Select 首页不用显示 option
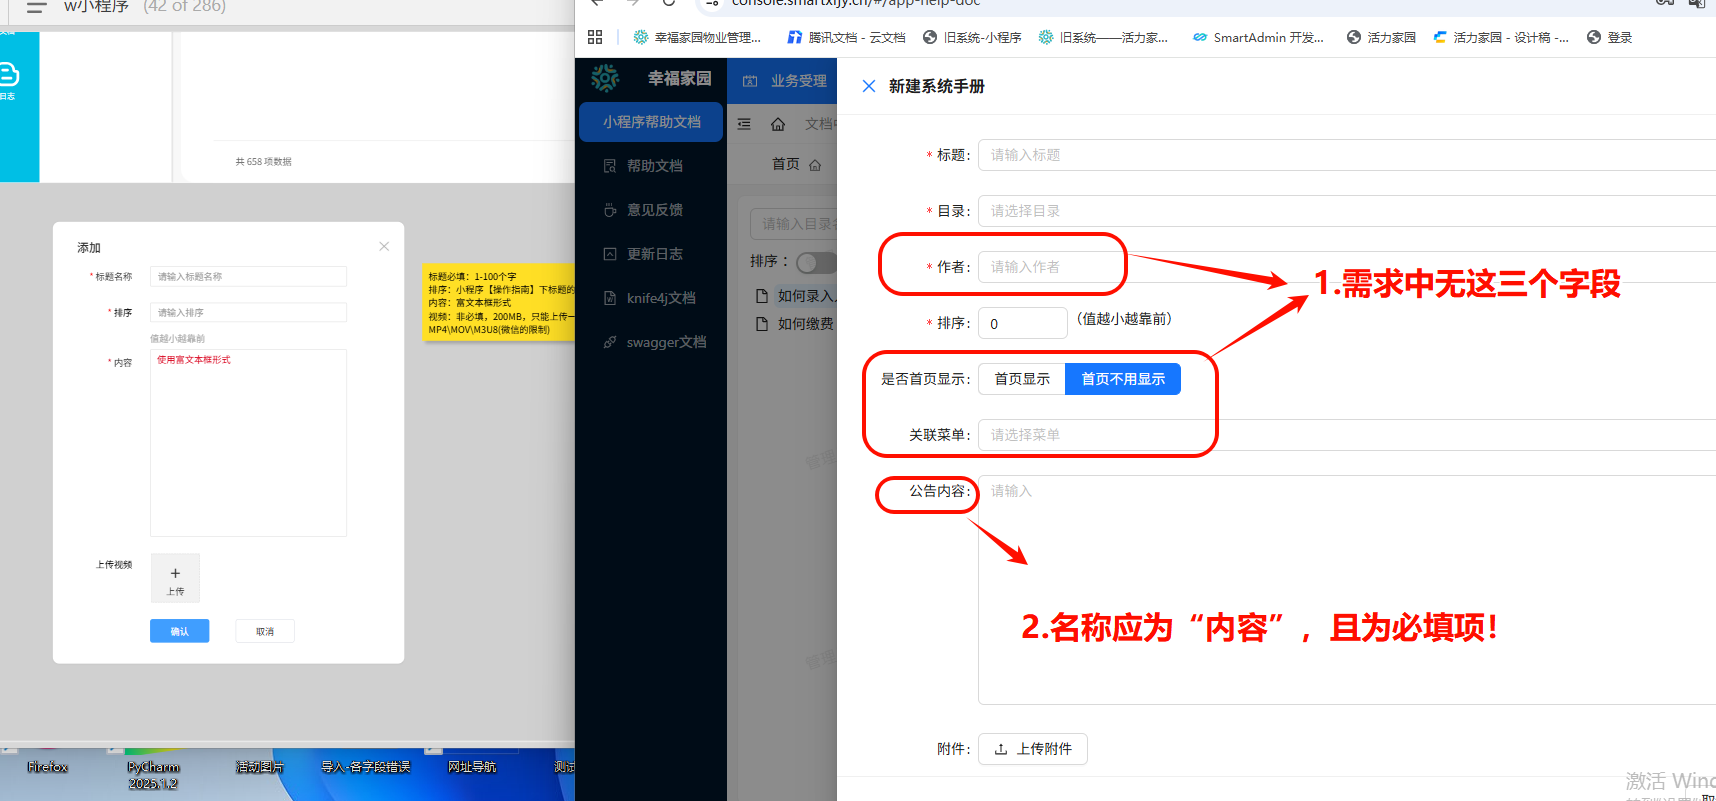Screen dimensions: 1716x801 tap(1122, 379)
